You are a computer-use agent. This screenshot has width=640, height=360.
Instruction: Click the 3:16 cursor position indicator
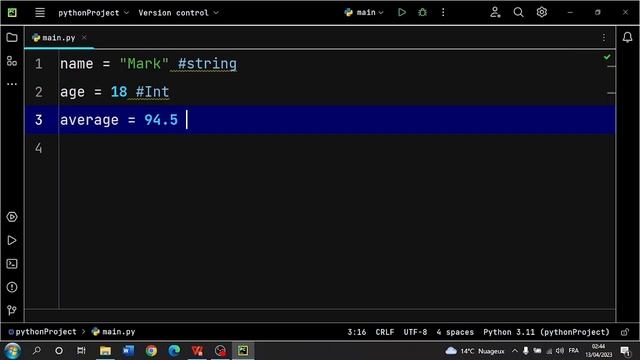357,332
